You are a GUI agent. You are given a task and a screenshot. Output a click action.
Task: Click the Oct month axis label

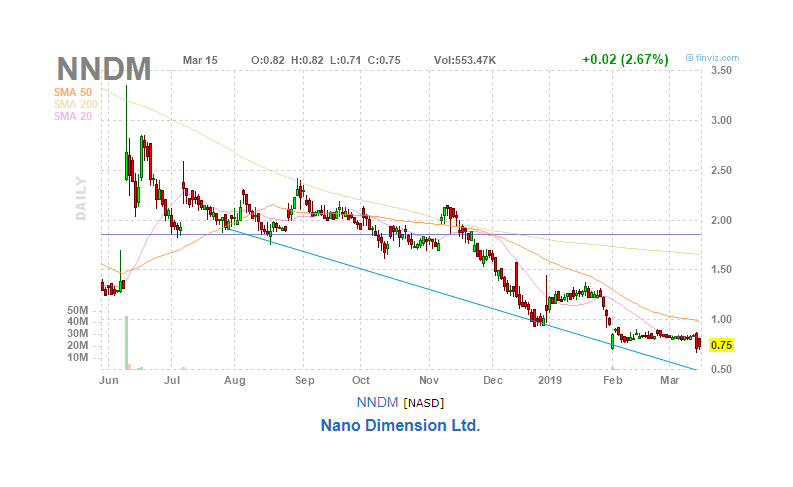(361, 380)
